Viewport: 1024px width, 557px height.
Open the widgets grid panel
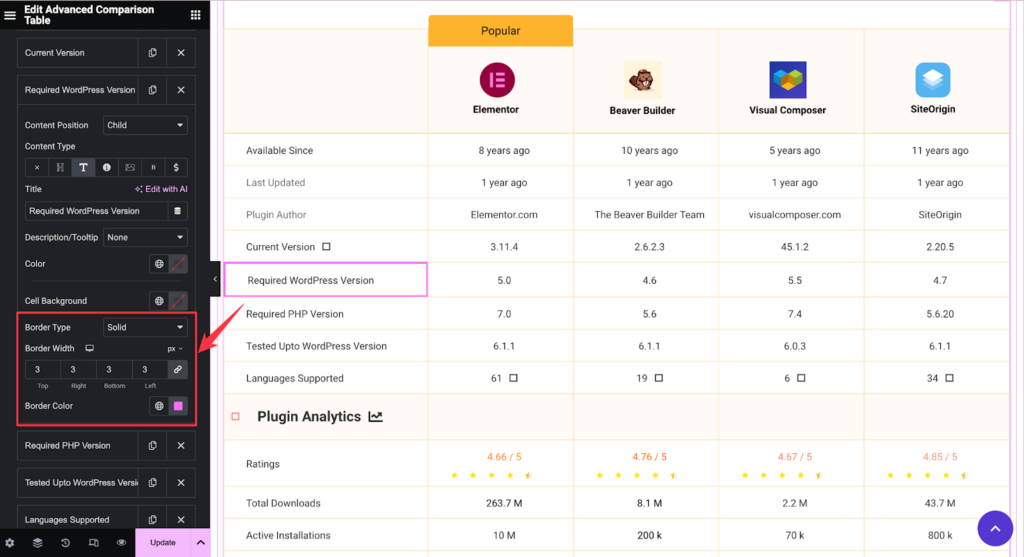click(195, 15)
